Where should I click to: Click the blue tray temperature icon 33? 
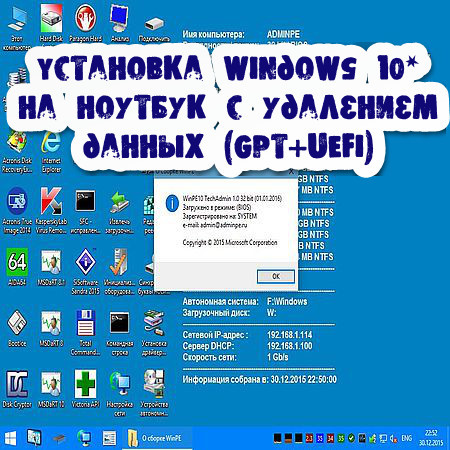point(320,438)
